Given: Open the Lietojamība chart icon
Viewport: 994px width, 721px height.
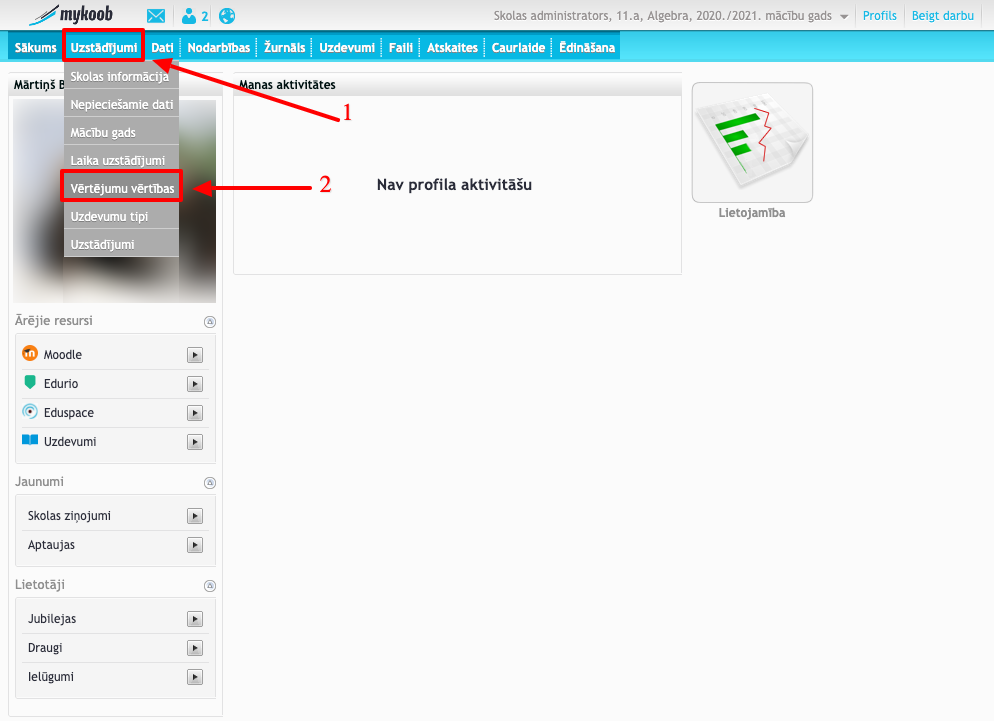Looking at the screenshot, I should click(x=752, y=143).
